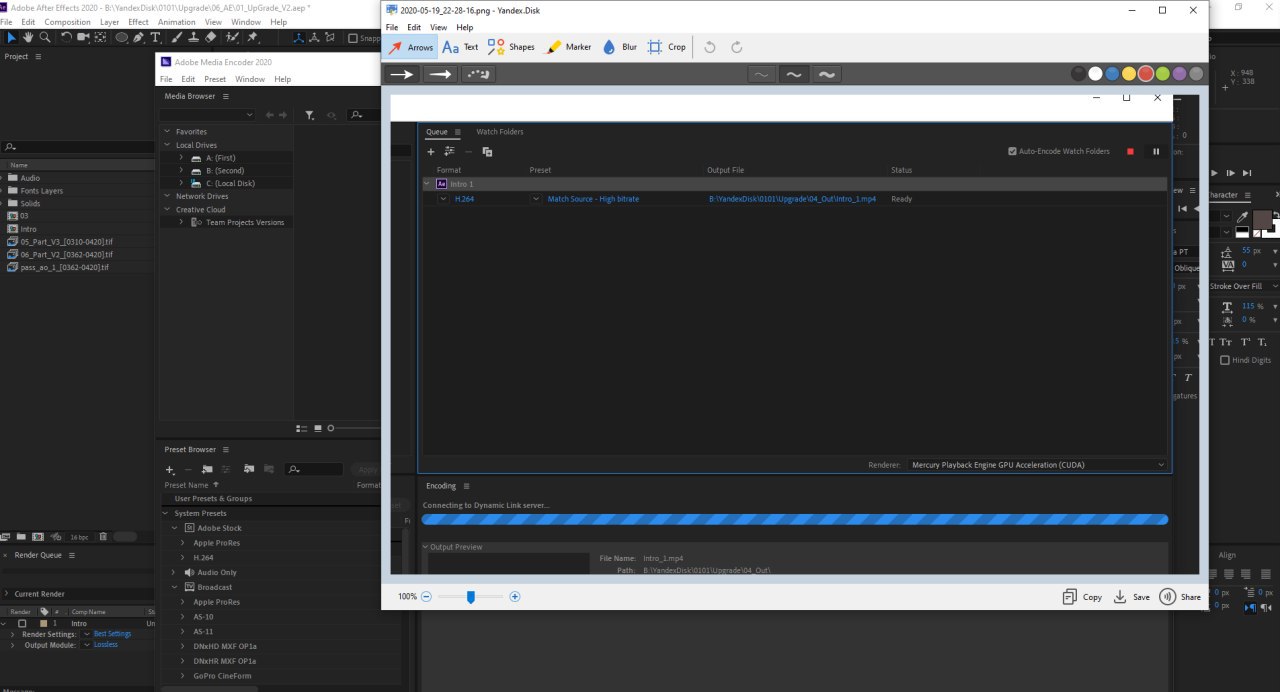Image resolution: width=1280 pixels, height=692 pixels.
Task: Select the Intro composition in Project panel
Action: coord(28,229)
